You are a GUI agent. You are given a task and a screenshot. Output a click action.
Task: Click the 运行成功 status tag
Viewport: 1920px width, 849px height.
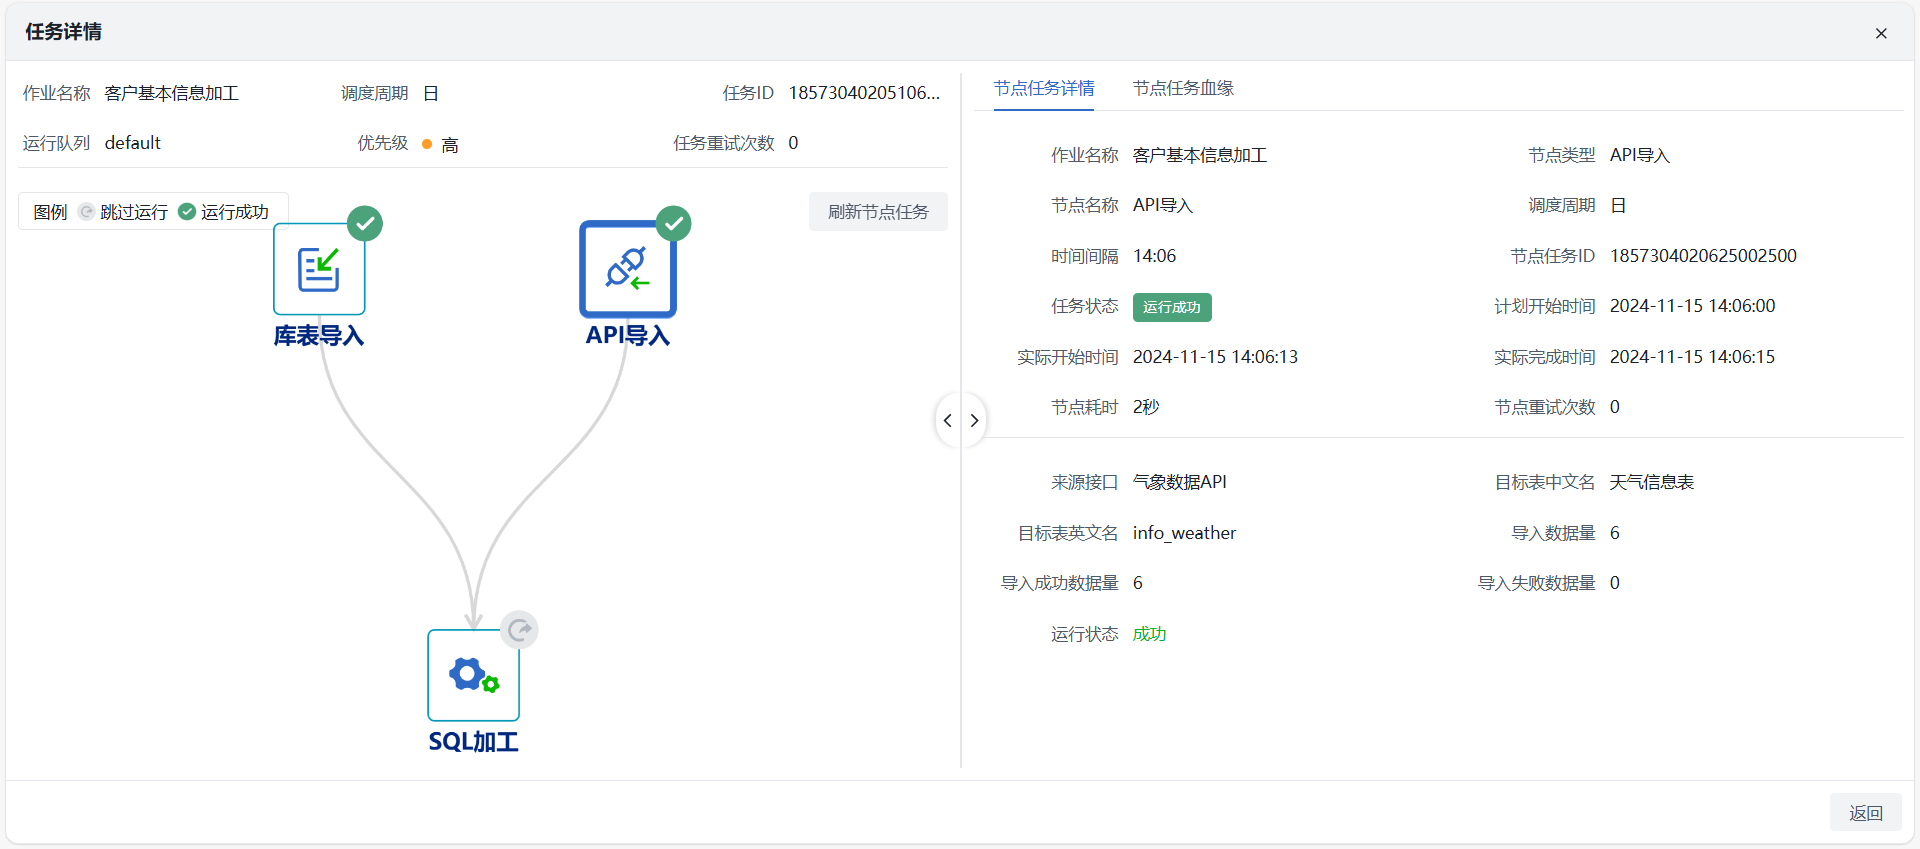(1172, 307)
